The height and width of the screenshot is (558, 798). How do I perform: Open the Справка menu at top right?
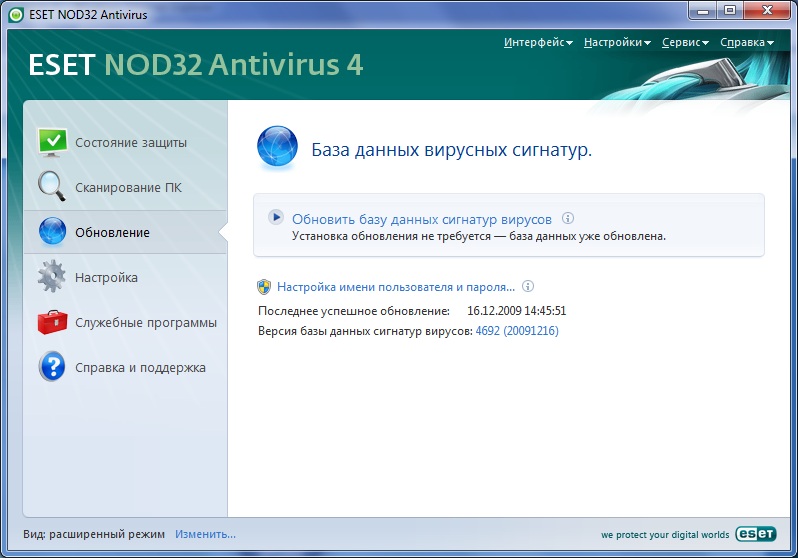pos(746,42)
